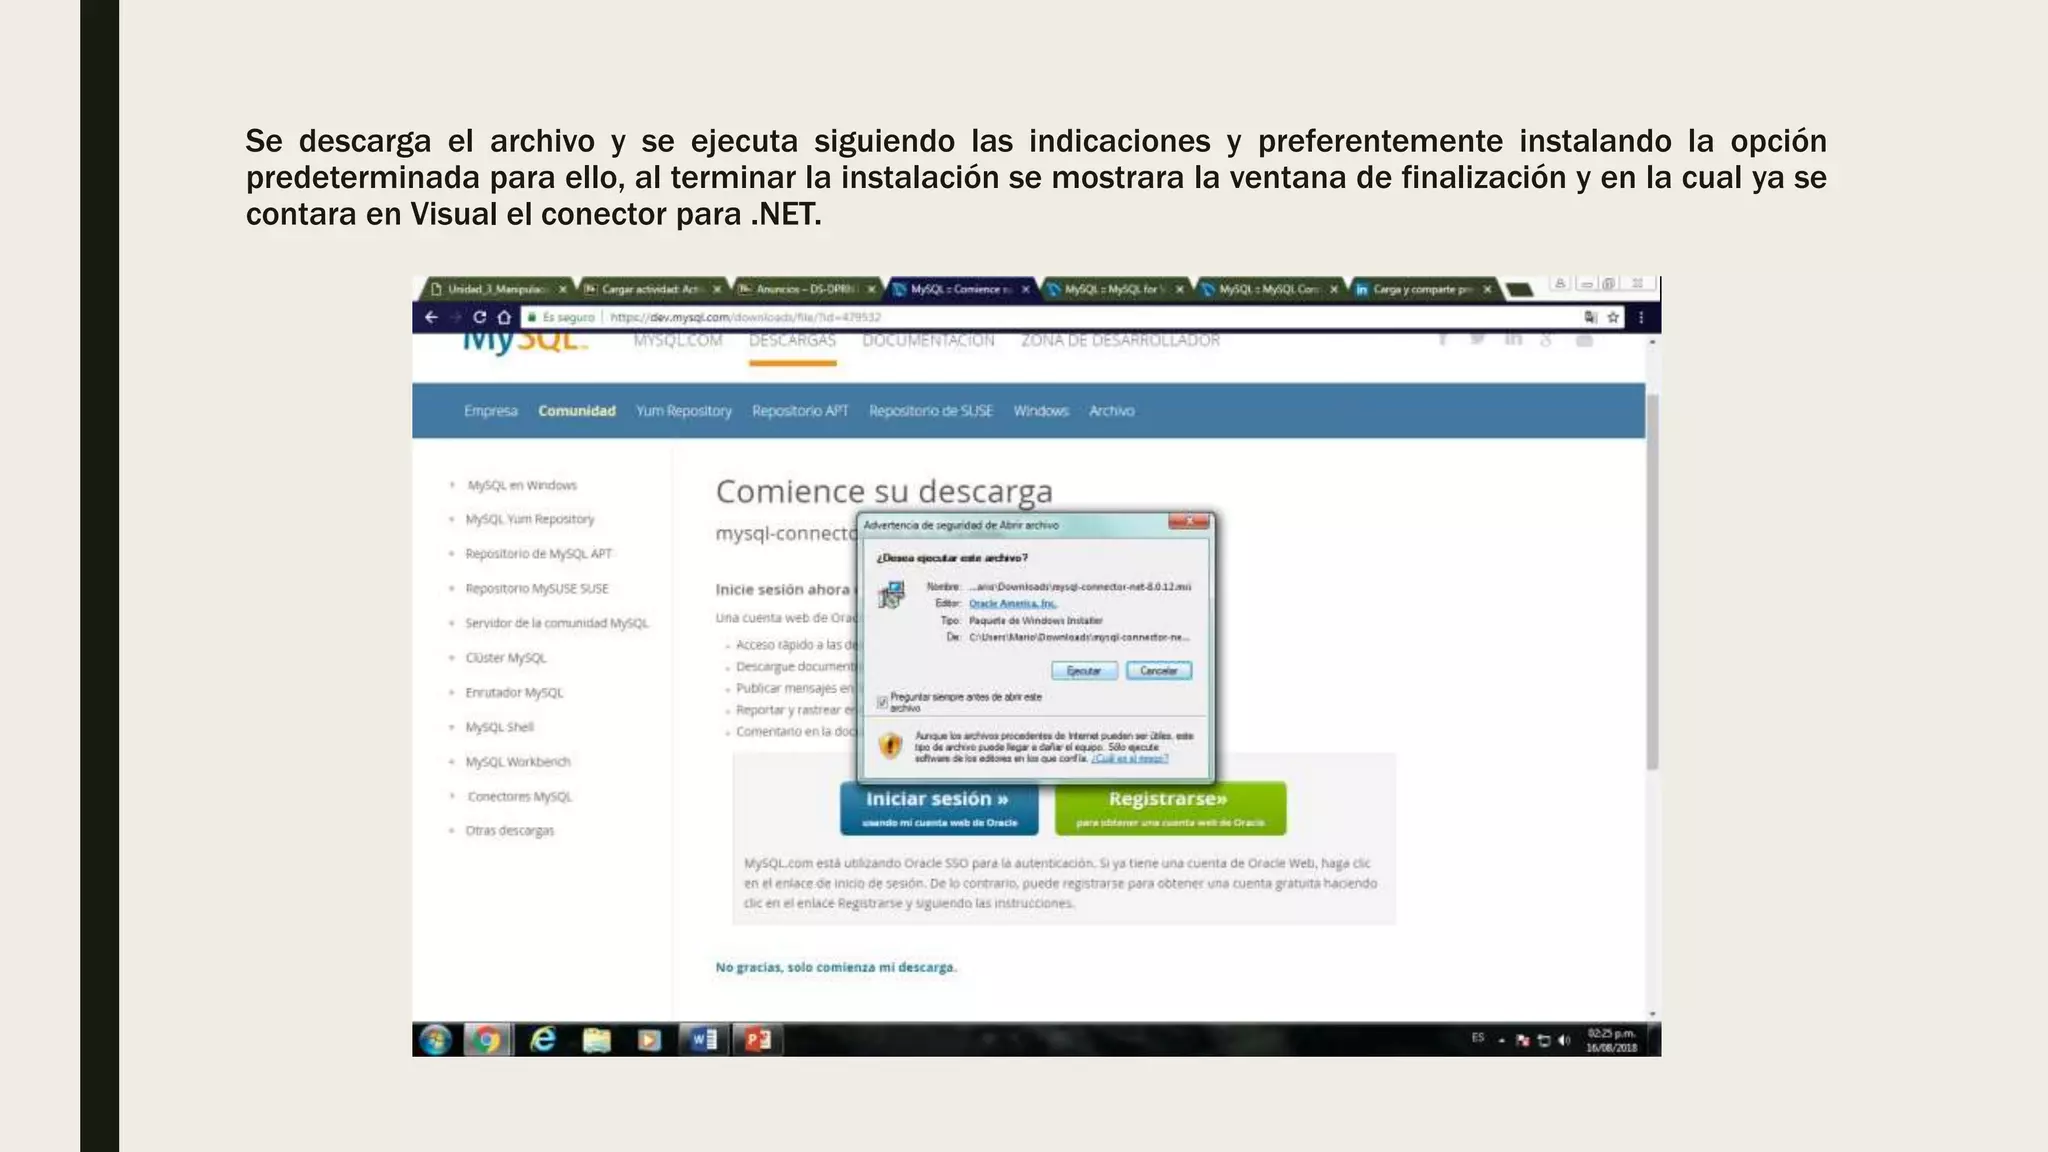
Task: Close the security warning dialog
Action: click(1189, 521)
